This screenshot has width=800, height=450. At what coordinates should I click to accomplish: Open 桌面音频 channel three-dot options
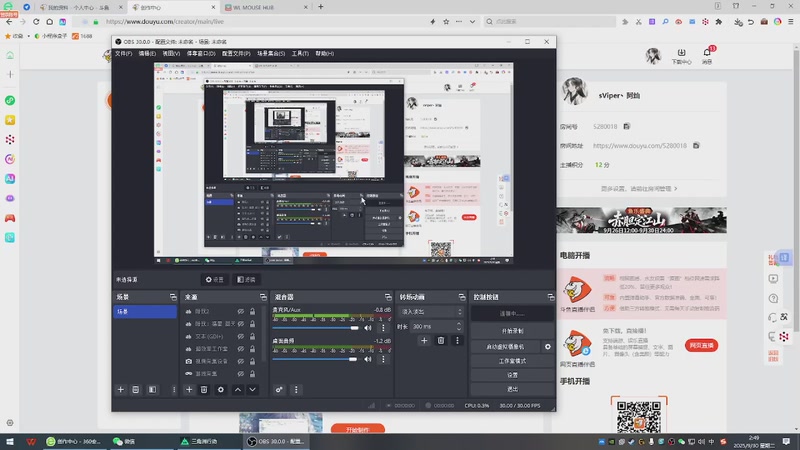point(383,359)
